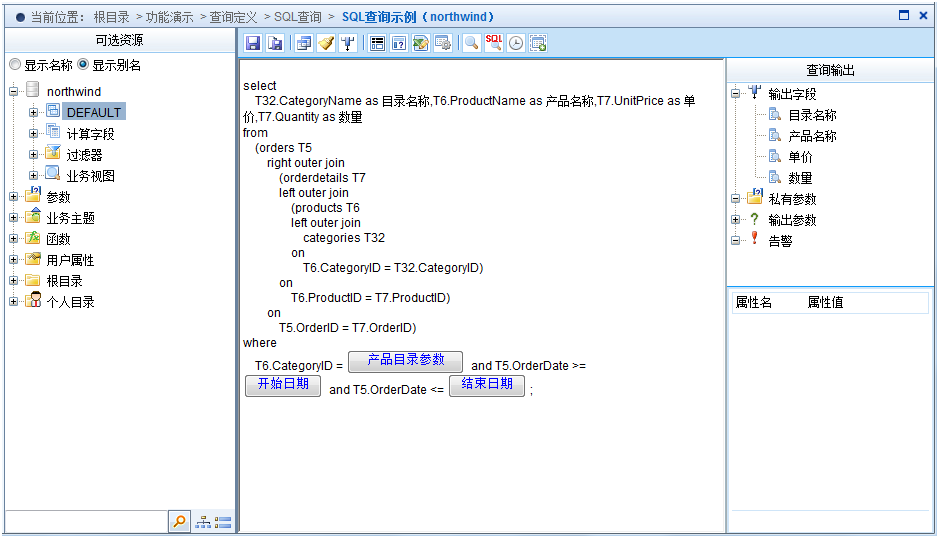Viewport: 939px width, 538px height.
Task: Expand the 业务视图 node
Action: click(x=33, y=176)
